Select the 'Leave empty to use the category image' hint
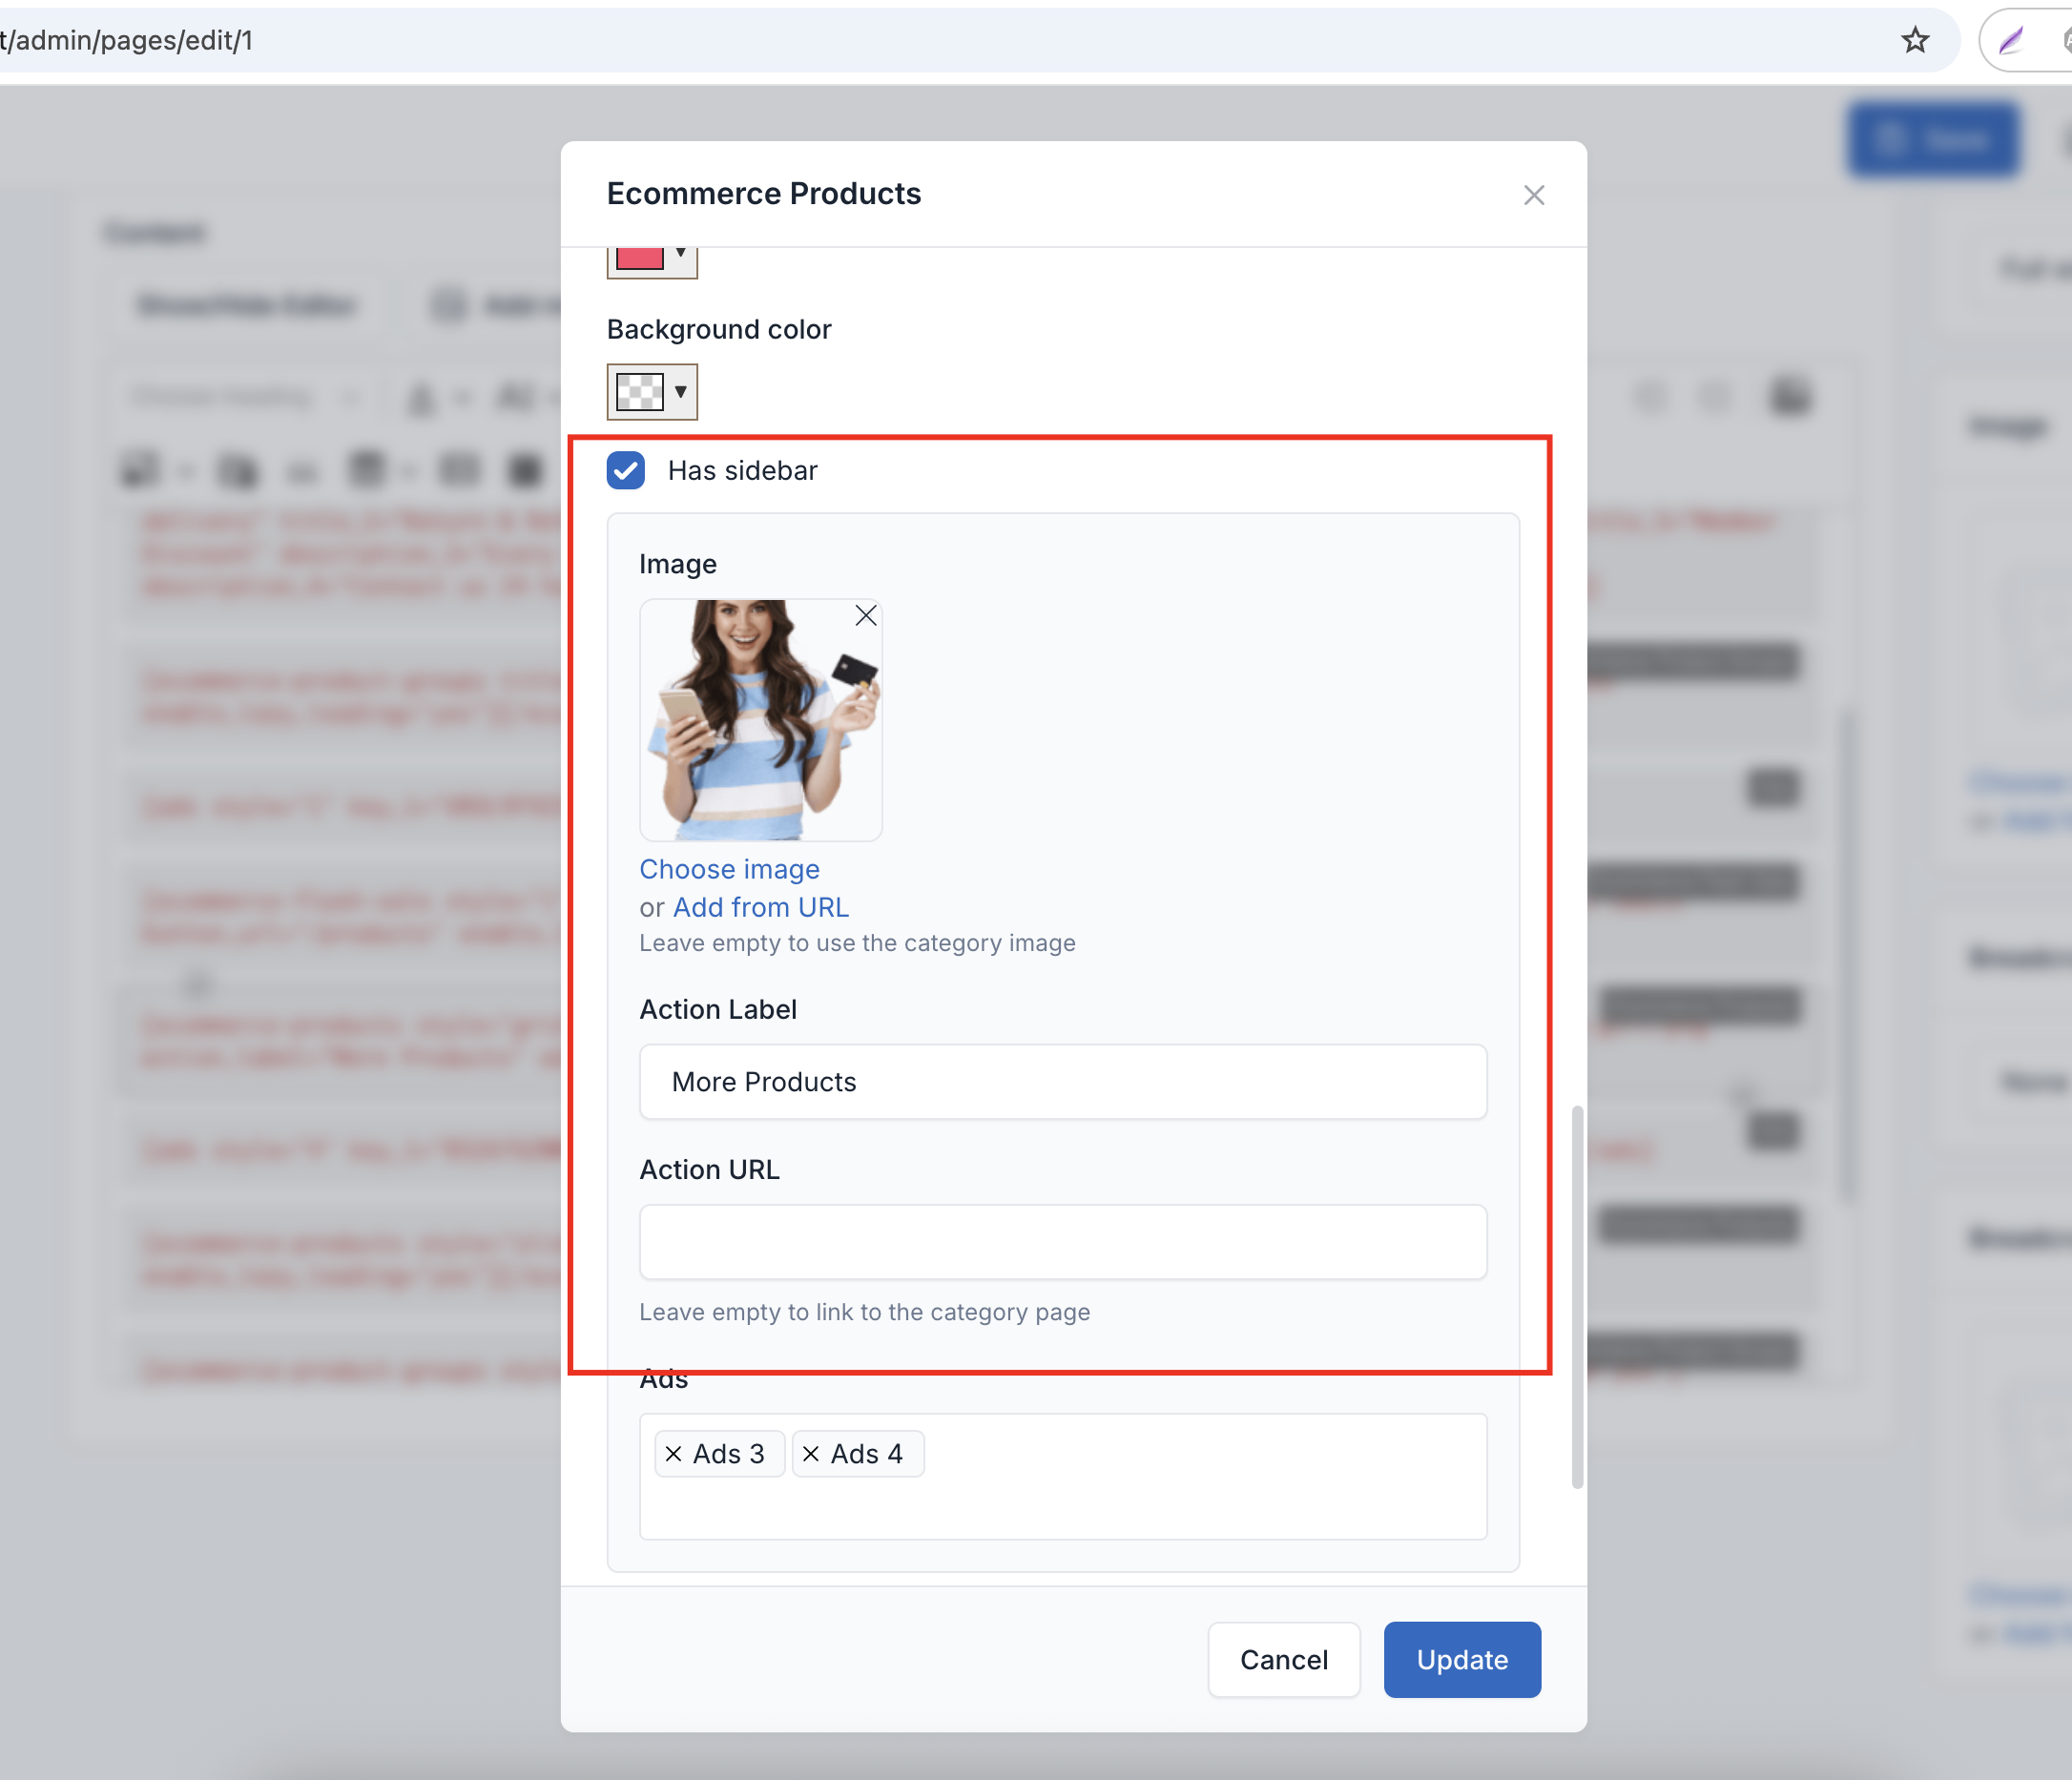The height and width of the screenshot is (1780, 2072). tap(857, 943)
